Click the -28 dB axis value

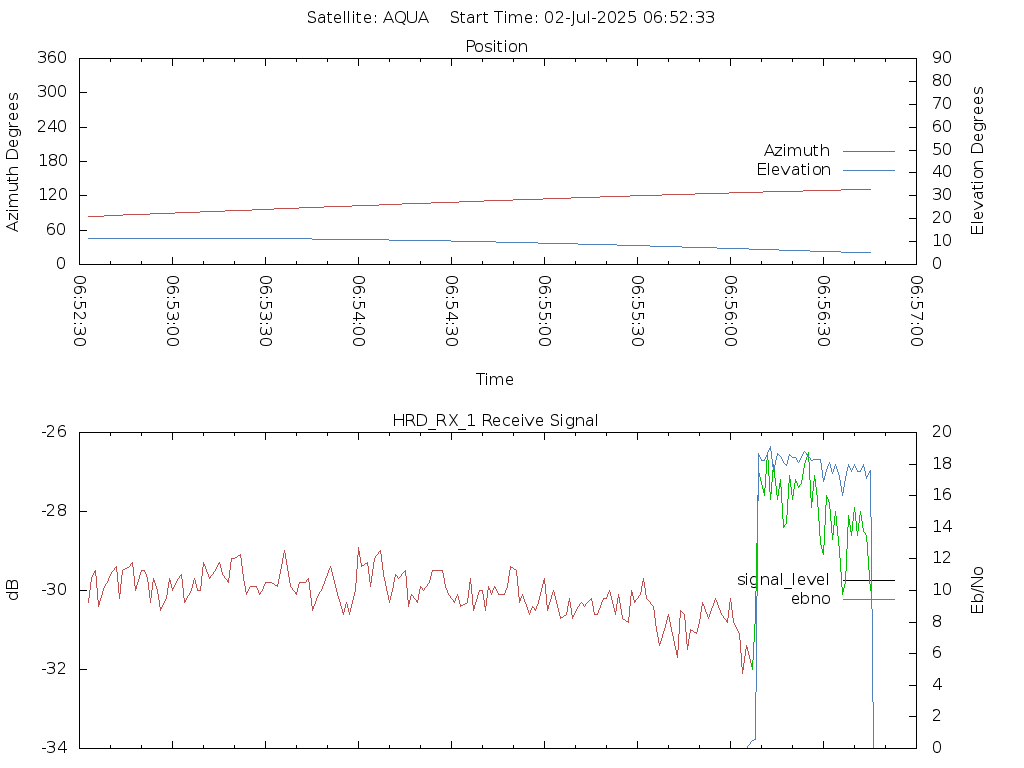54,511
